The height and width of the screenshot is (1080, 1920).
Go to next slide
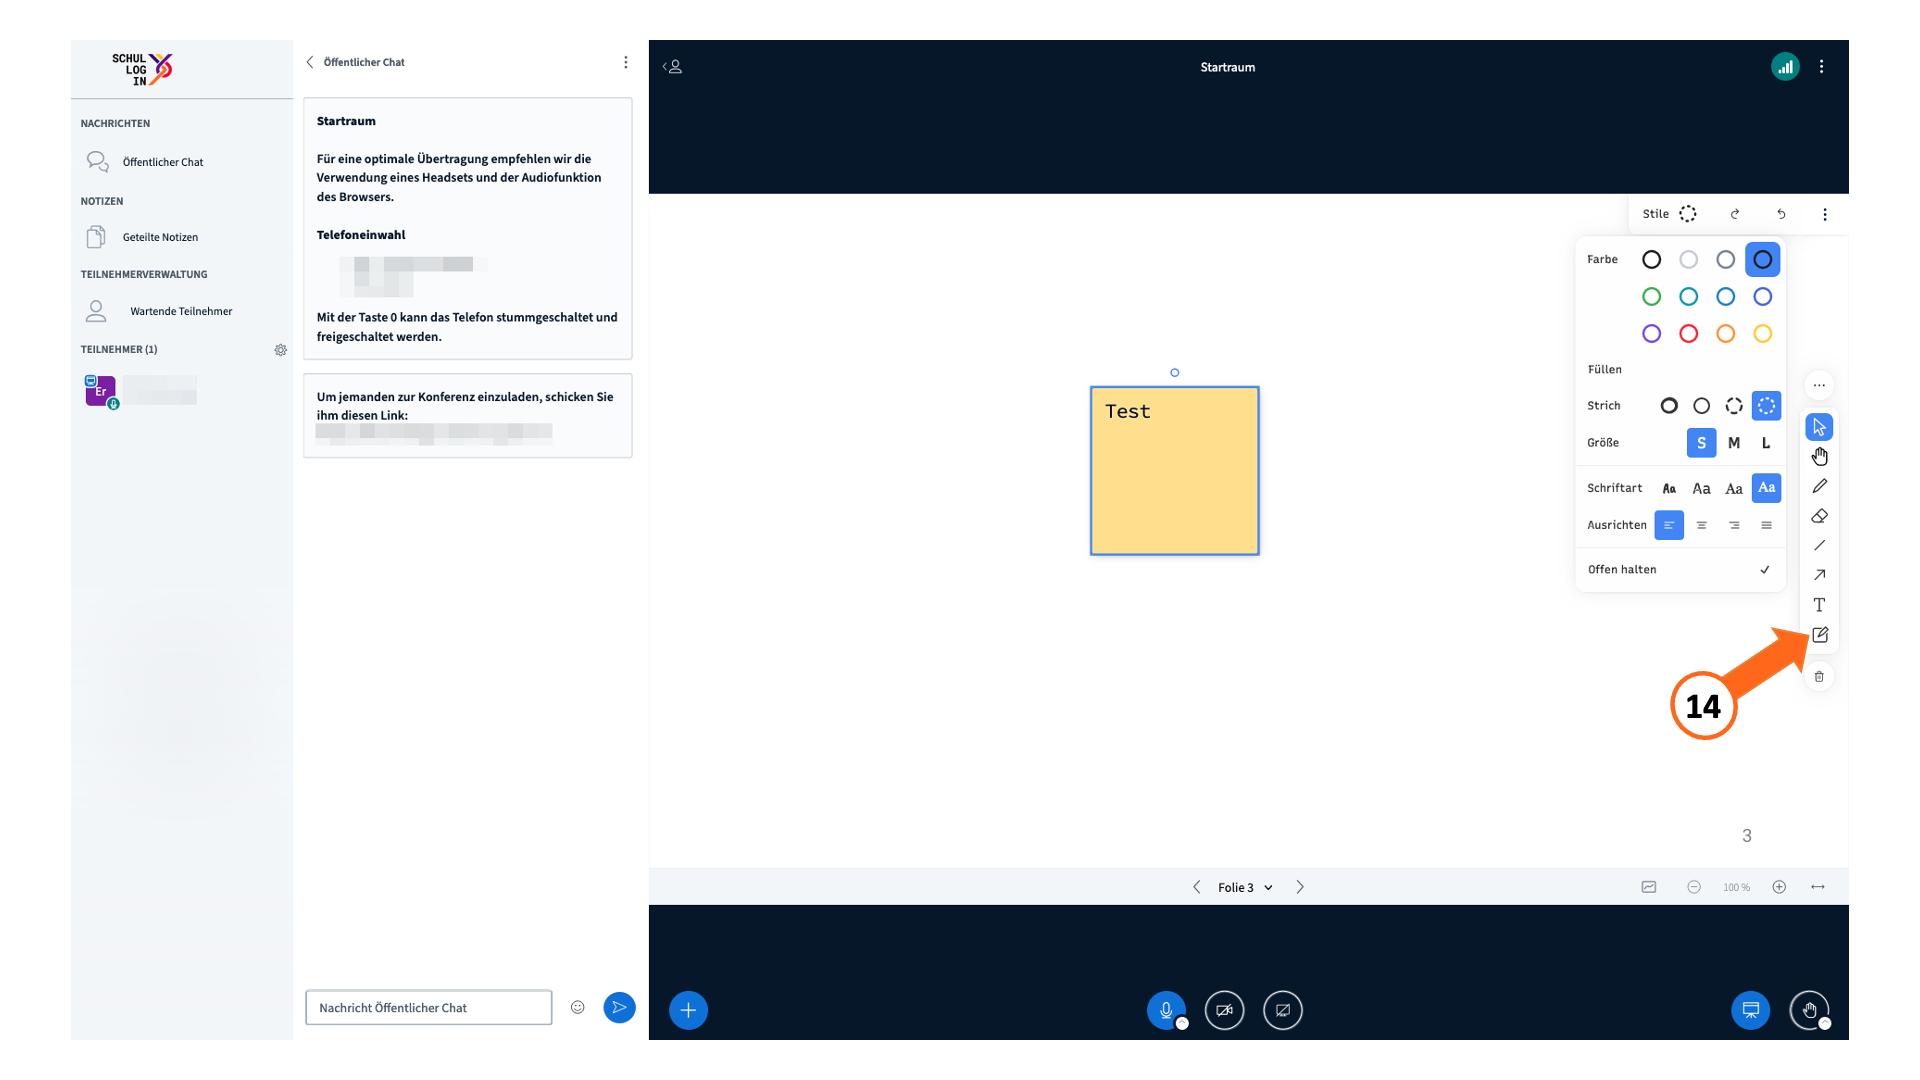click(1300, 888)
